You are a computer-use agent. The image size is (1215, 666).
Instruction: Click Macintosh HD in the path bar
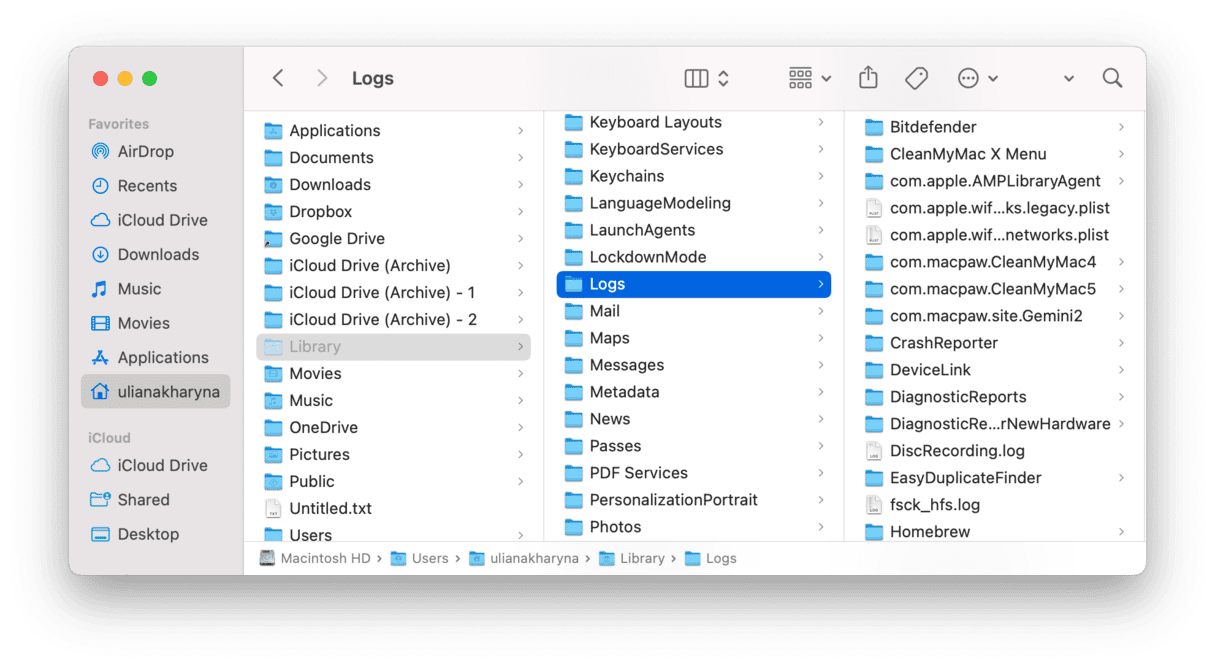pos(315,559)
